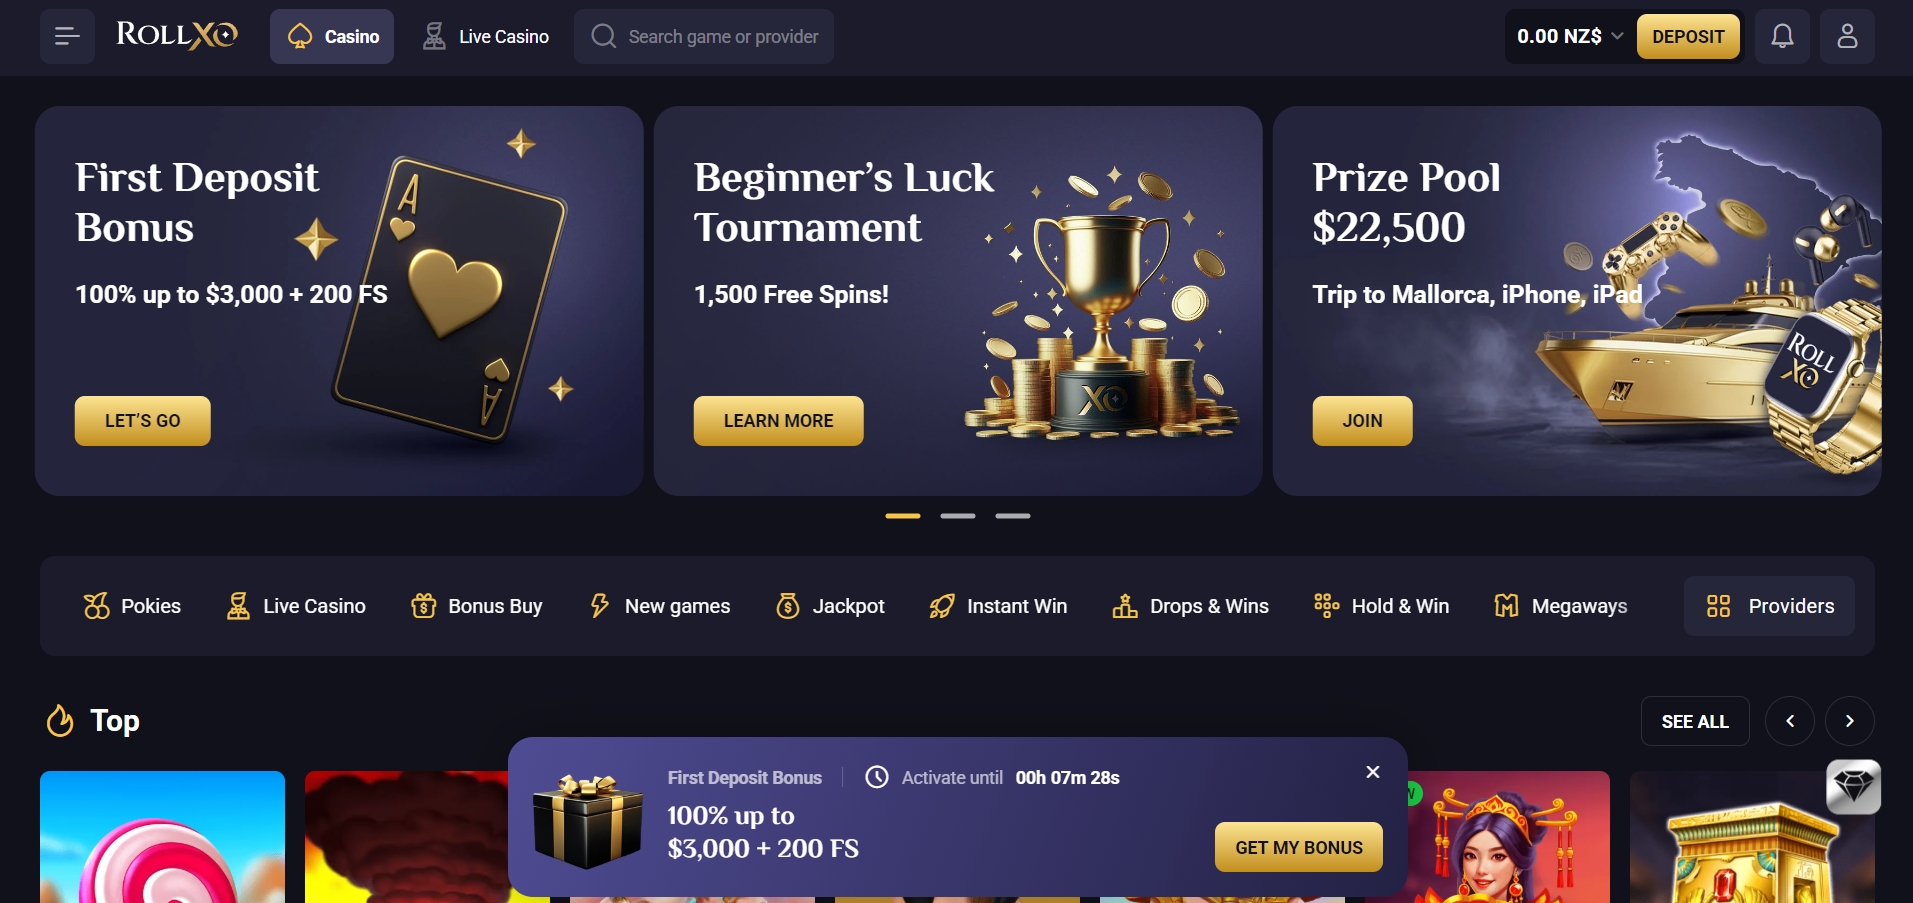
Task: Open notifications bell
Action: tap(1782, 37)
